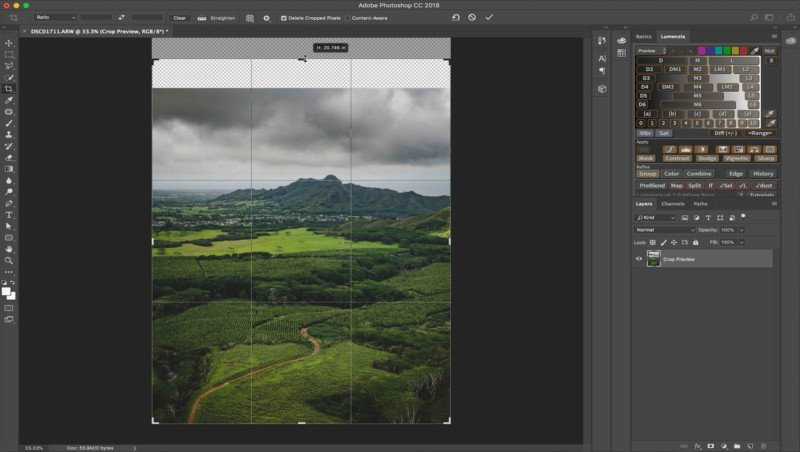
Task: Open crop settings gear icon
Action: click(266, 17)
